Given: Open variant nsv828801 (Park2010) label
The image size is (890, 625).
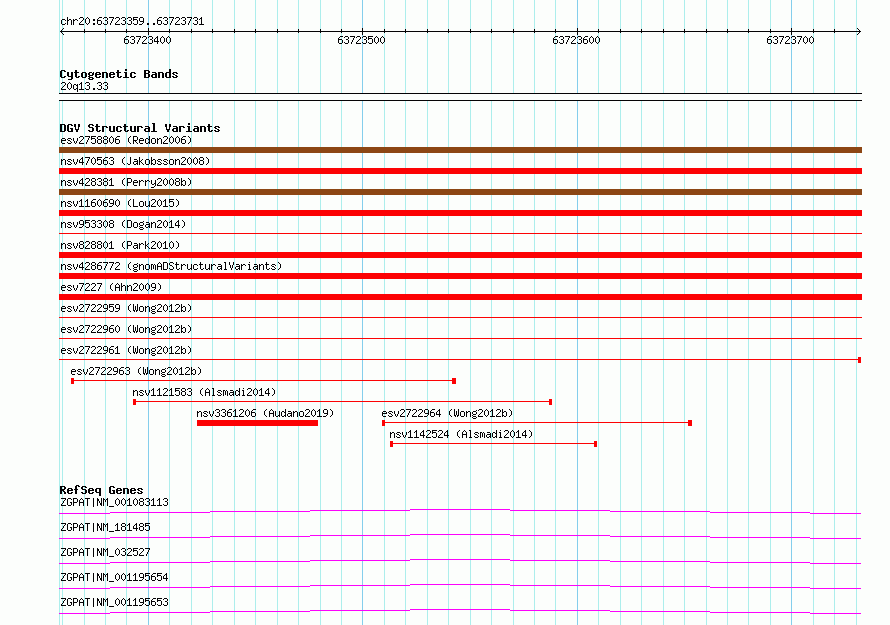Looking at the screenshot, I should (x=120, y=245).
